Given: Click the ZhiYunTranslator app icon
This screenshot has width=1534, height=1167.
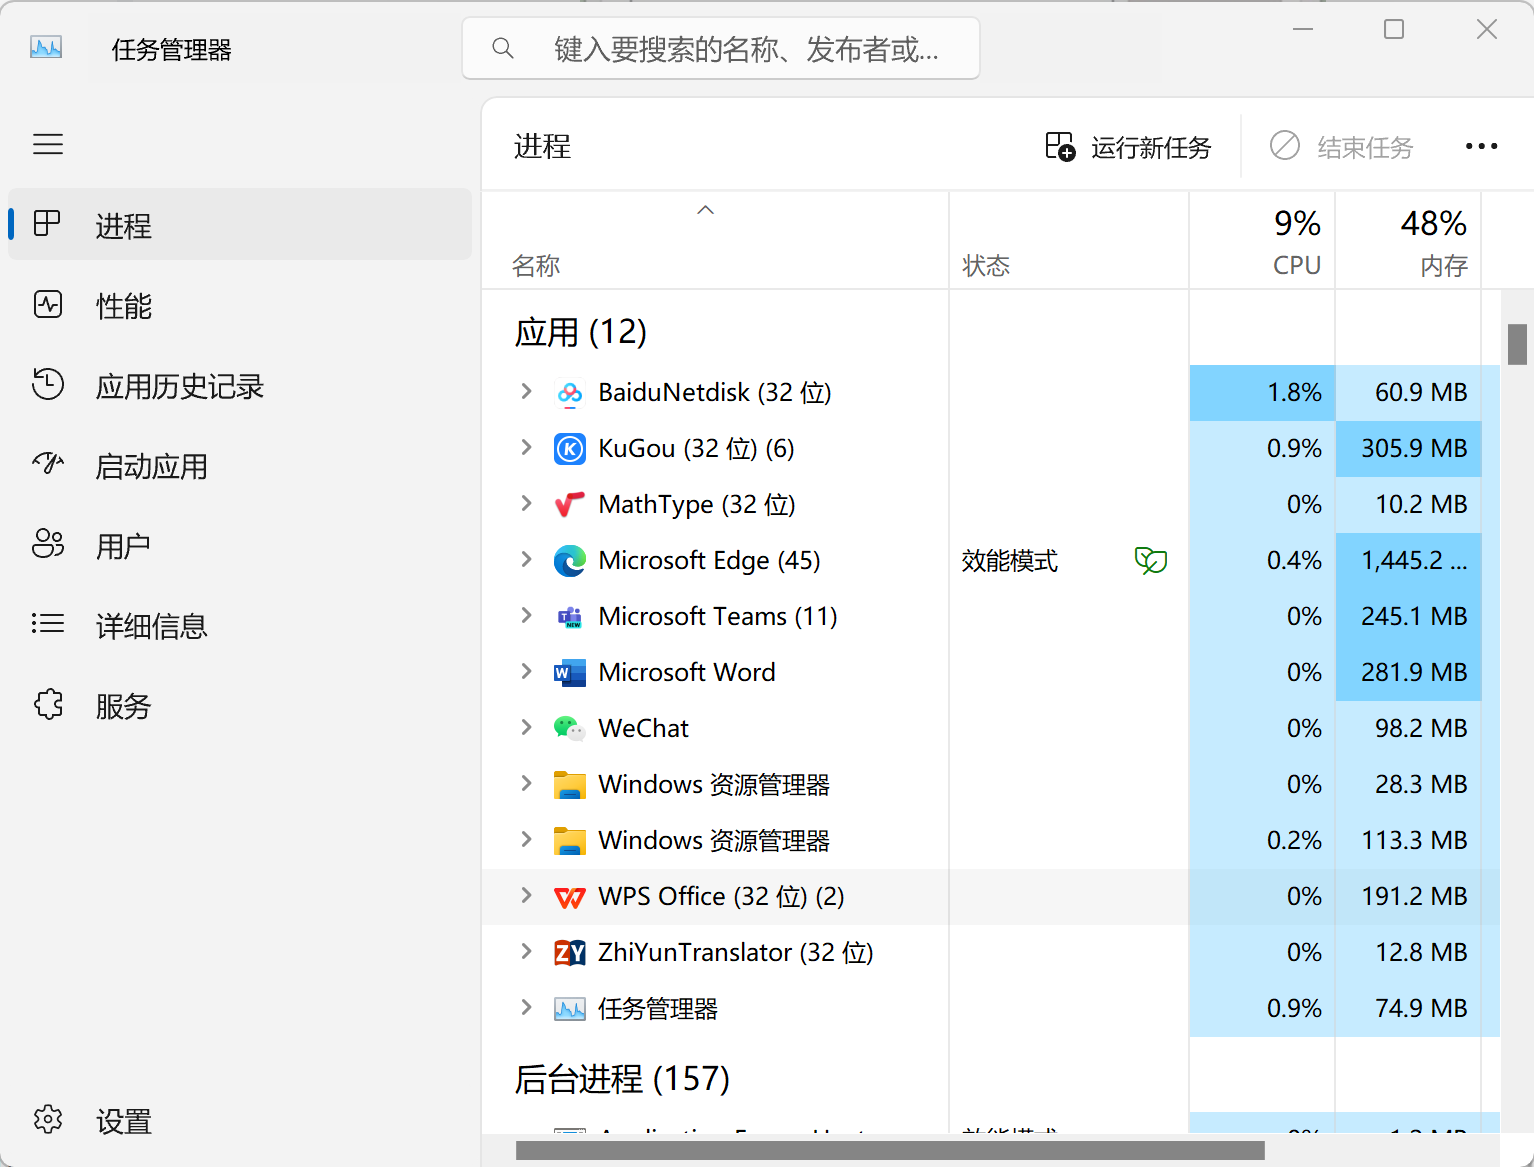Looking at the screenshot, I should pyautogui.click(x=570, y=953).
